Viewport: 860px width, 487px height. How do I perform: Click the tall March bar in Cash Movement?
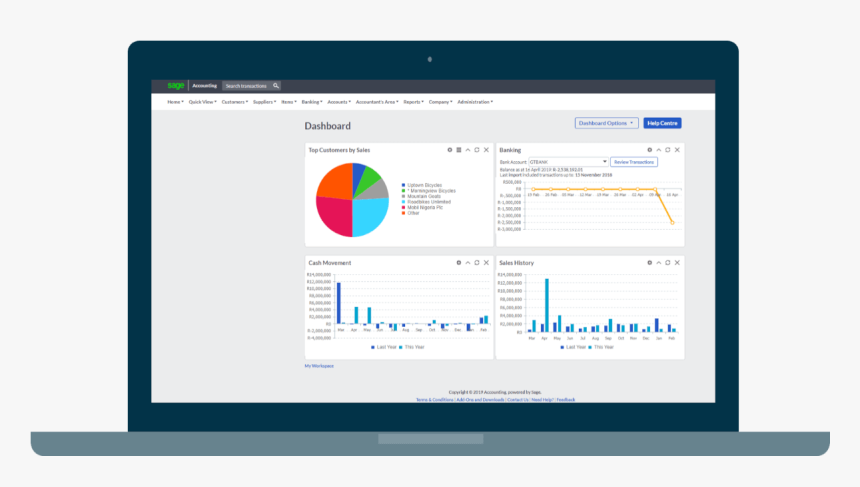coord(338,303)
